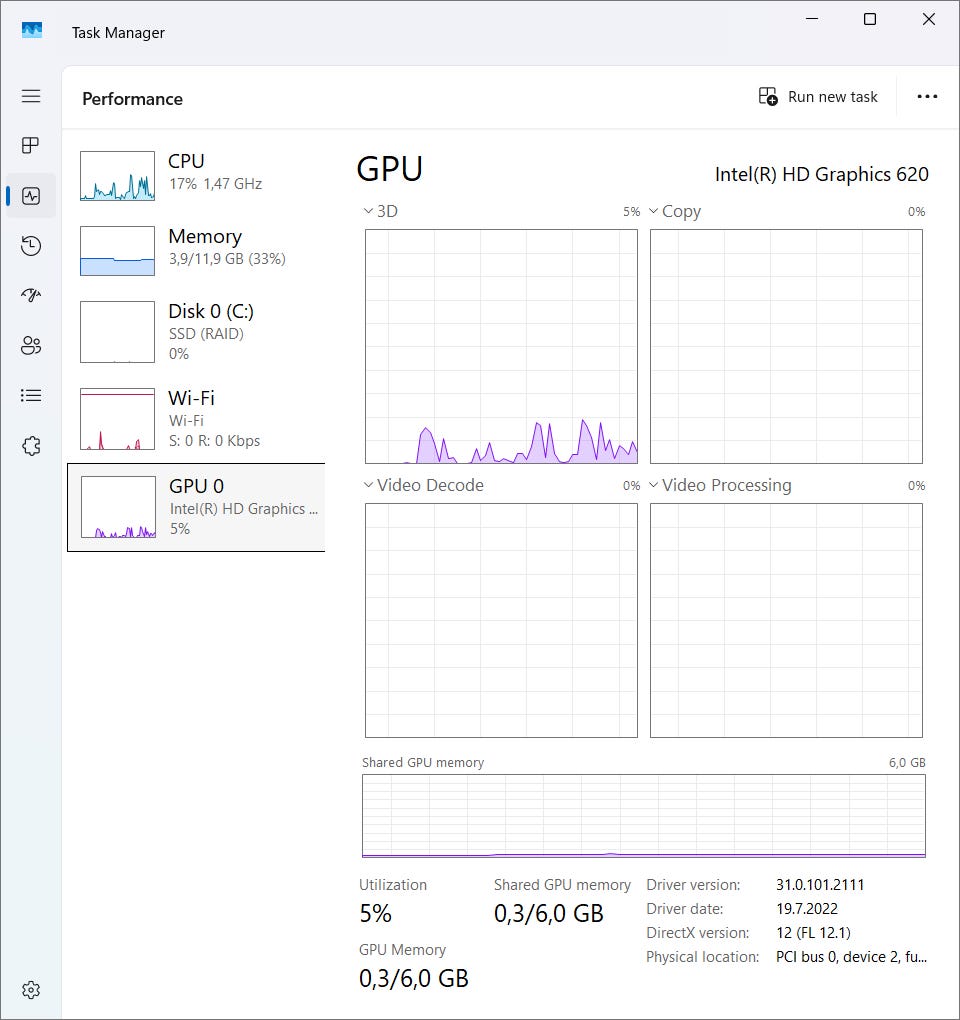Click the empty Copy engine graph area
The width and height of the screenshot is (960, 1020).
(x=786, y=346)
